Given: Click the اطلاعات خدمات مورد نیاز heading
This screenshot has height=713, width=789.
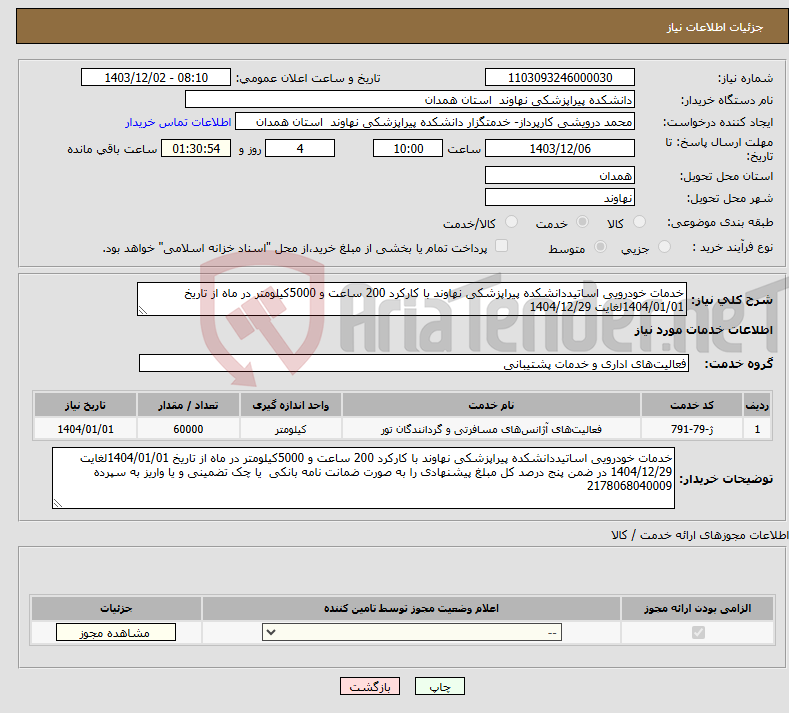Looking at the screenshot, I should [x=703, y=330].
